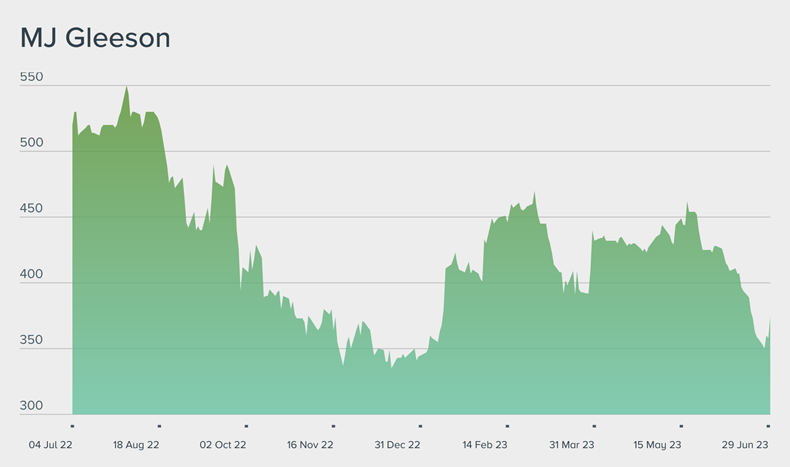The width and height of the screenshot is (790, 467).
Task: Click the 300 y-axis label
Action: tap(32, 407)
